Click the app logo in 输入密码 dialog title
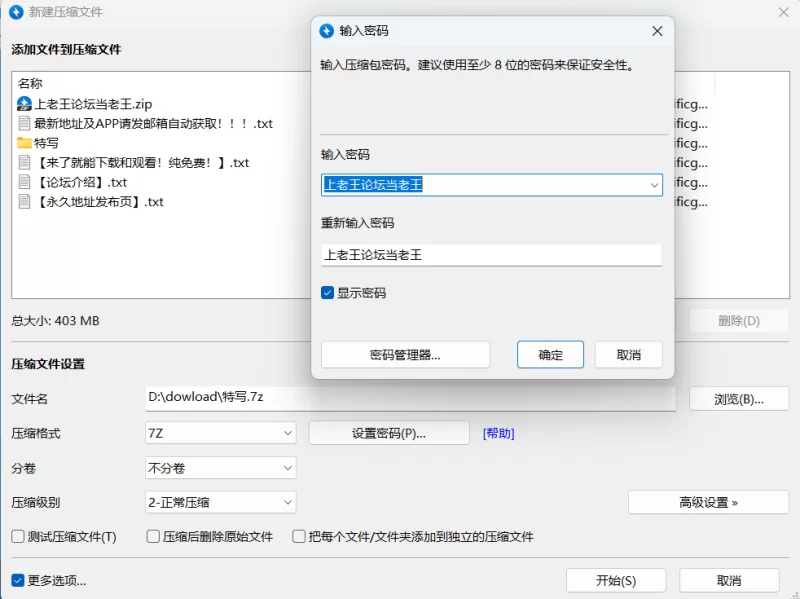 point(327,31)
